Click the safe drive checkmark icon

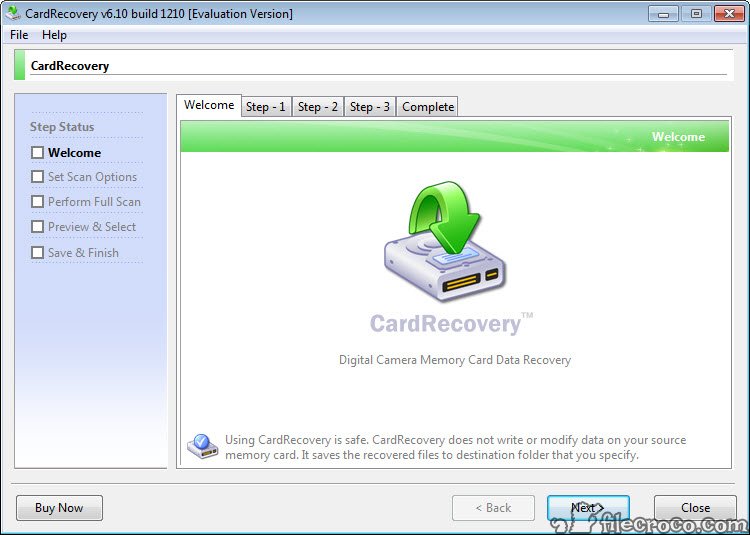[x=202, y=446]
